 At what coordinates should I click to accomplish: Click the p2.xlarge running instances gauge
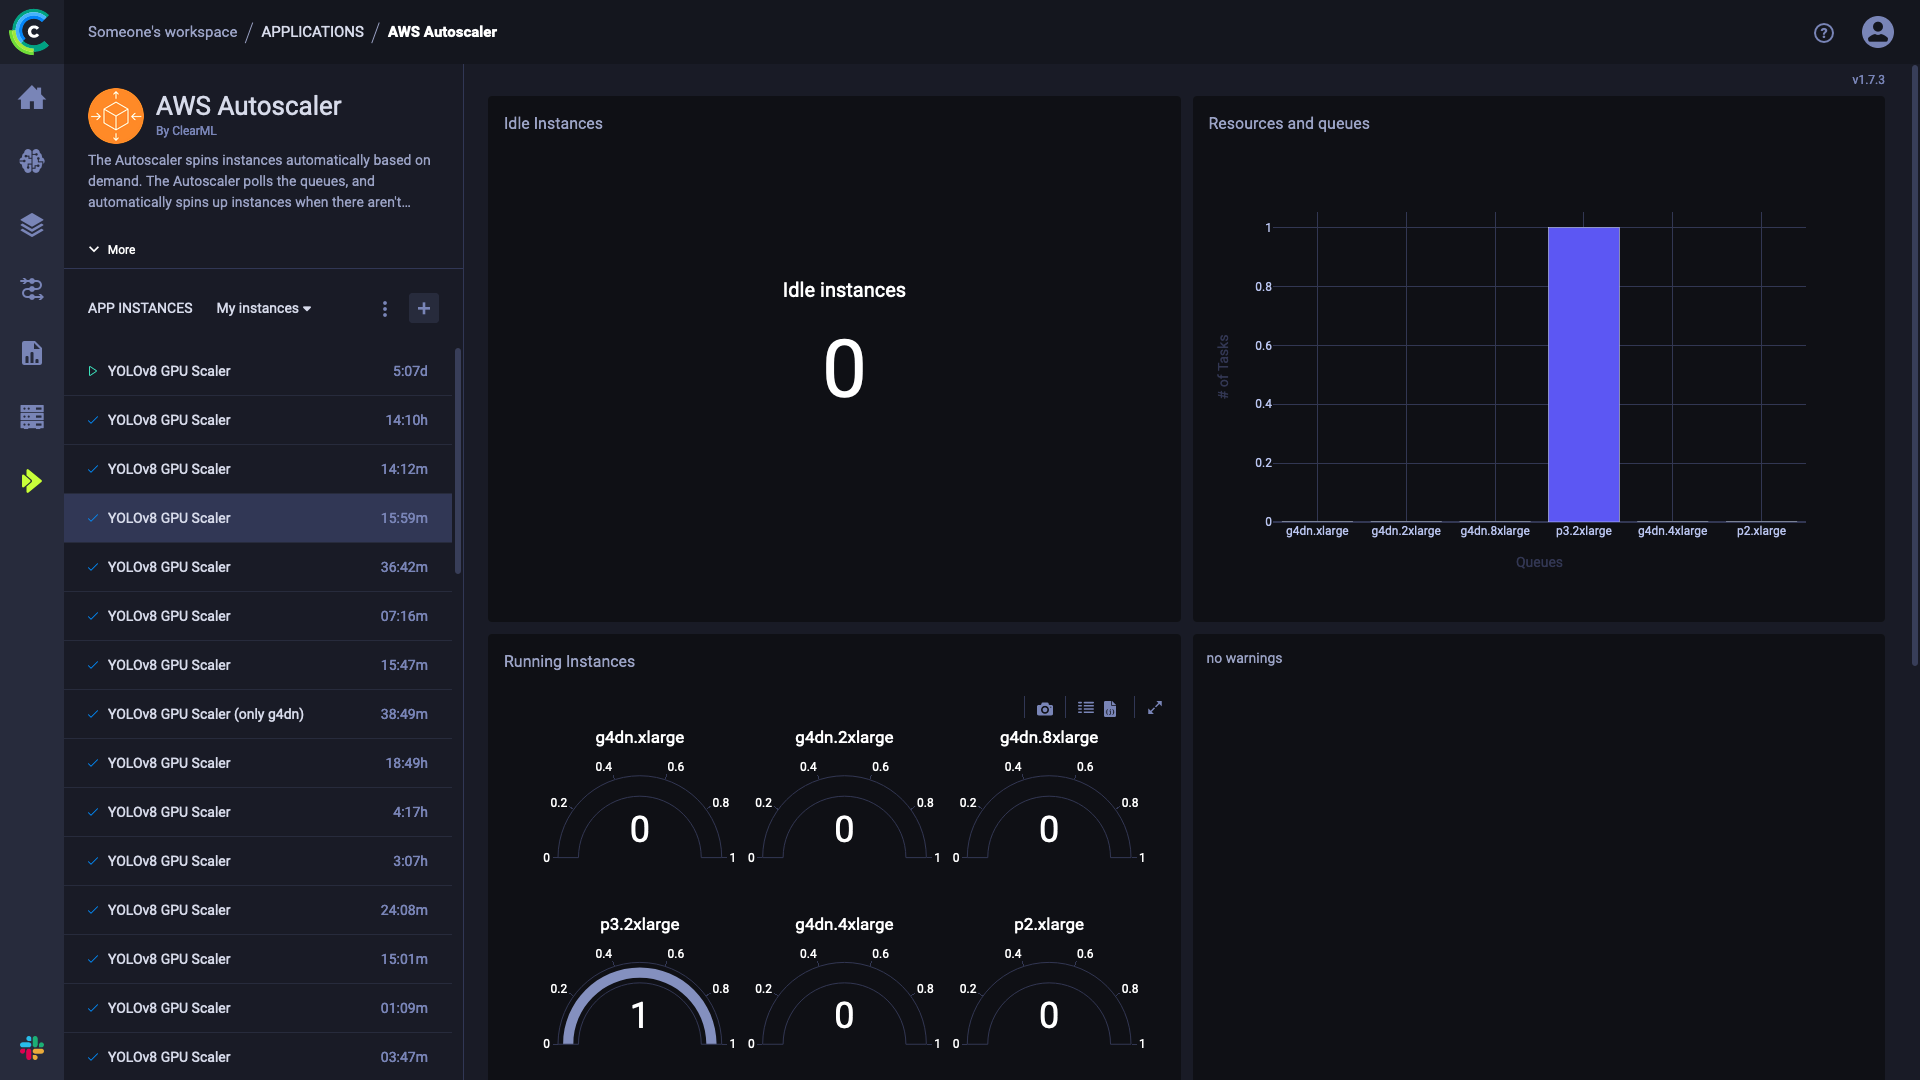pos(1049,1005)
